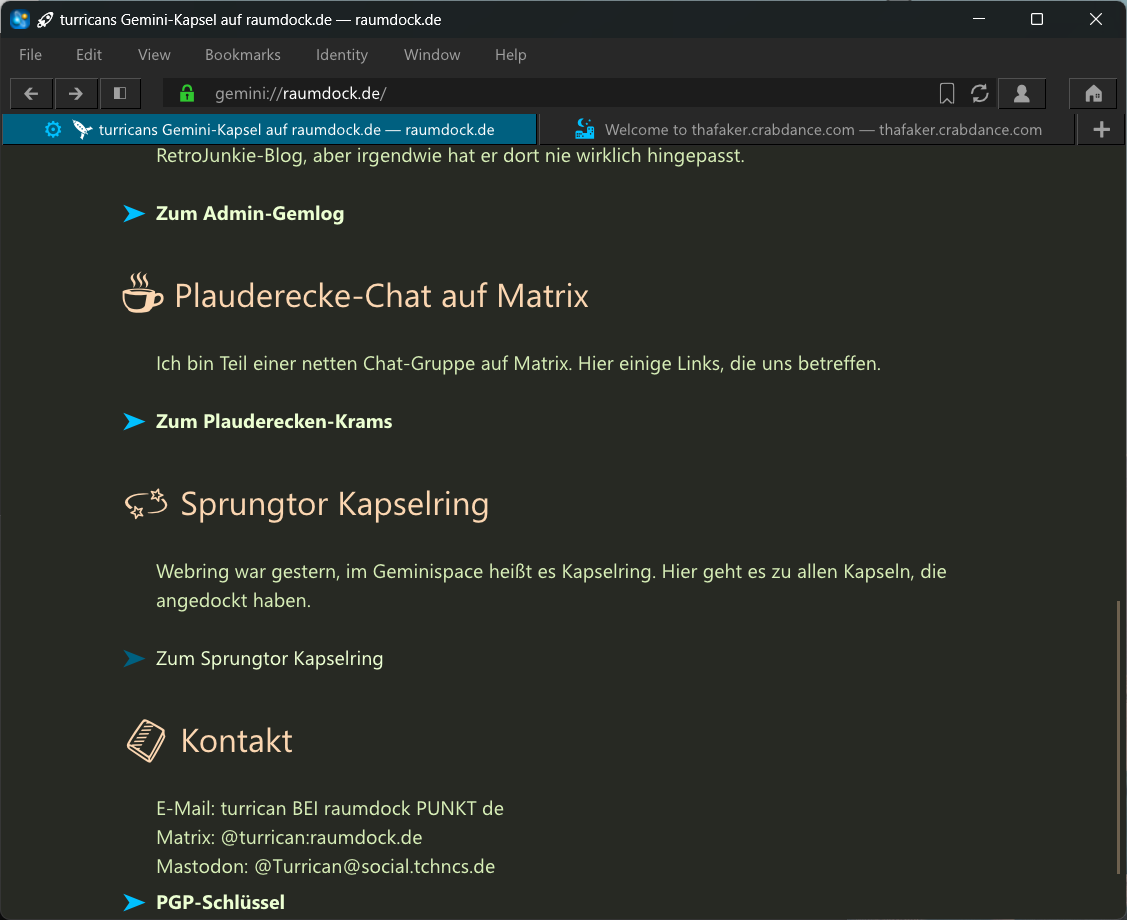Image resolution: width=1127 pixels, height=920 pixels.
Task: Reload the current page
Action: point(980,93)
